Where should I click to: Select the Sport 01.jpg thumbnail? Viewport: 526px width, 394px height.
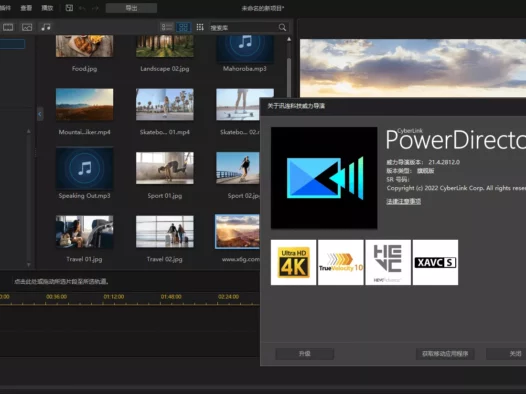165,168
